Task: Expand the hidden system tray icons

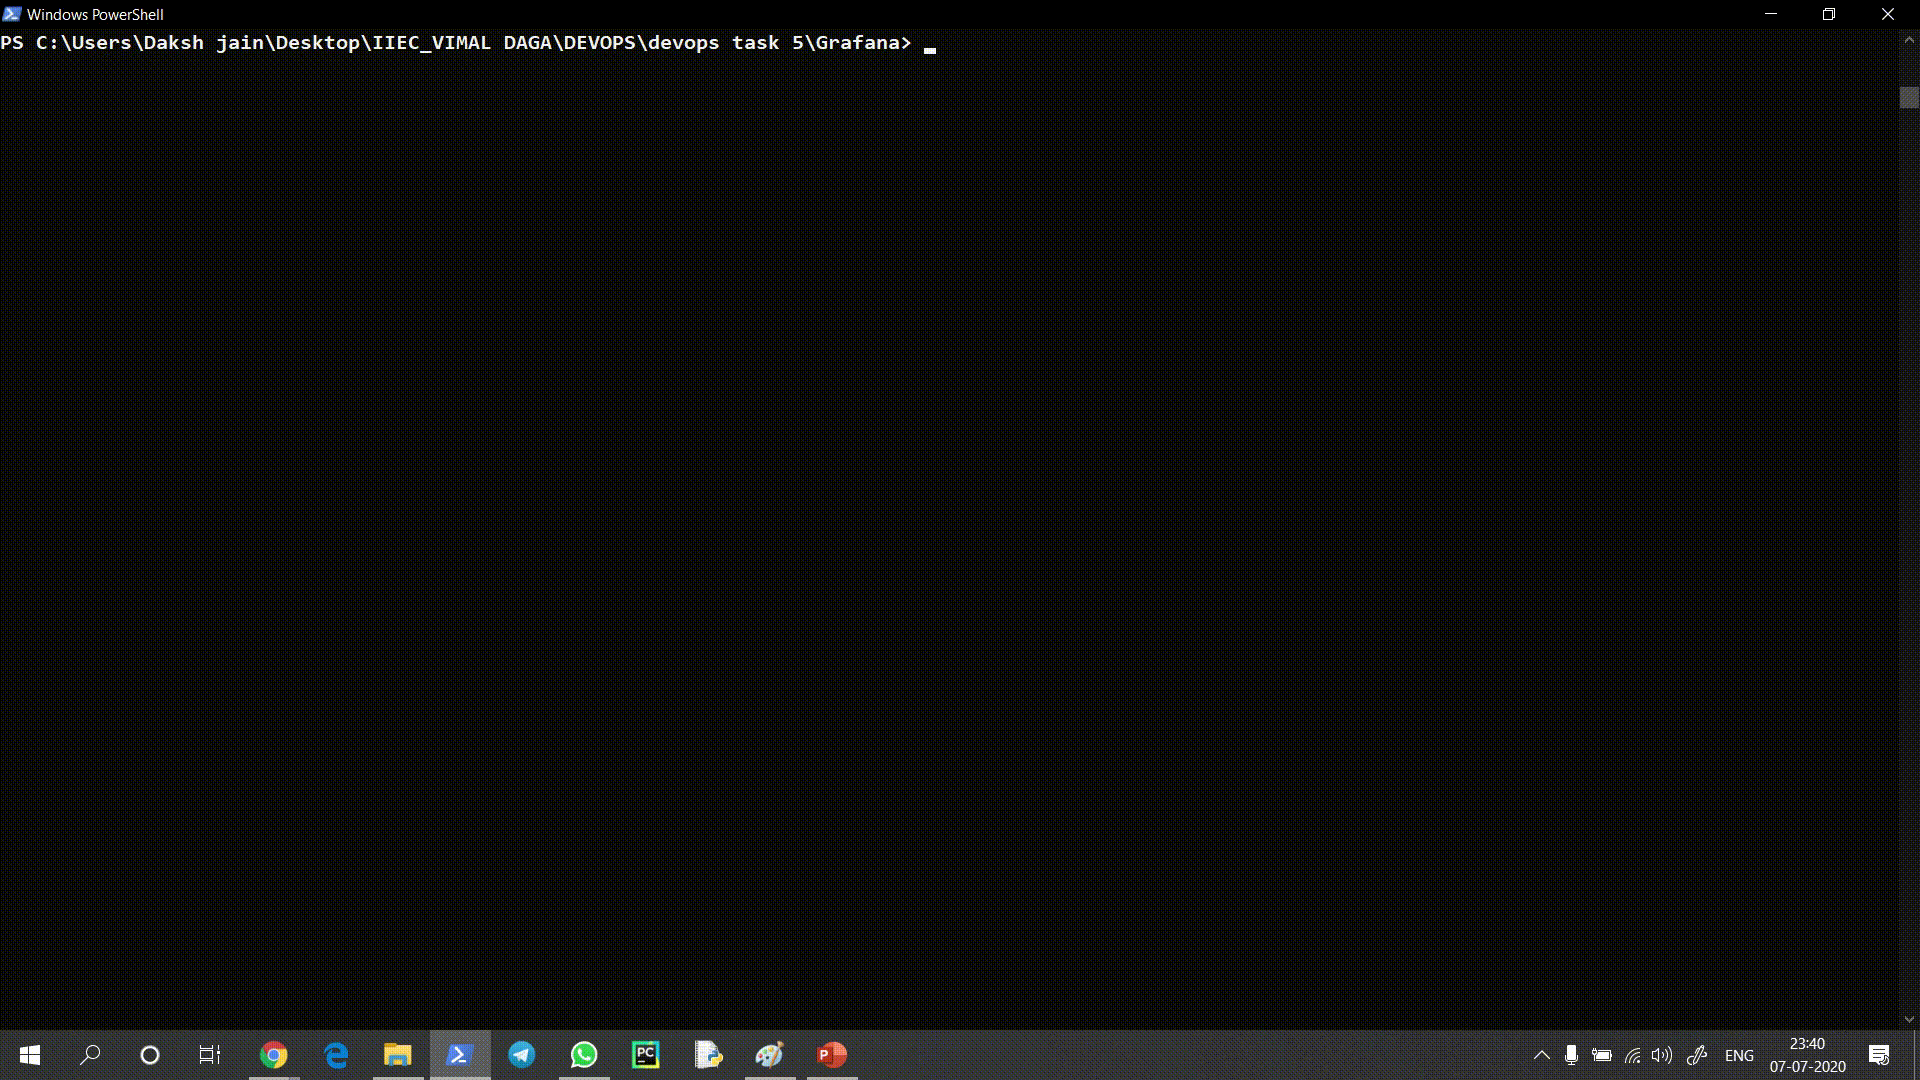Action: (1542, 1055)
